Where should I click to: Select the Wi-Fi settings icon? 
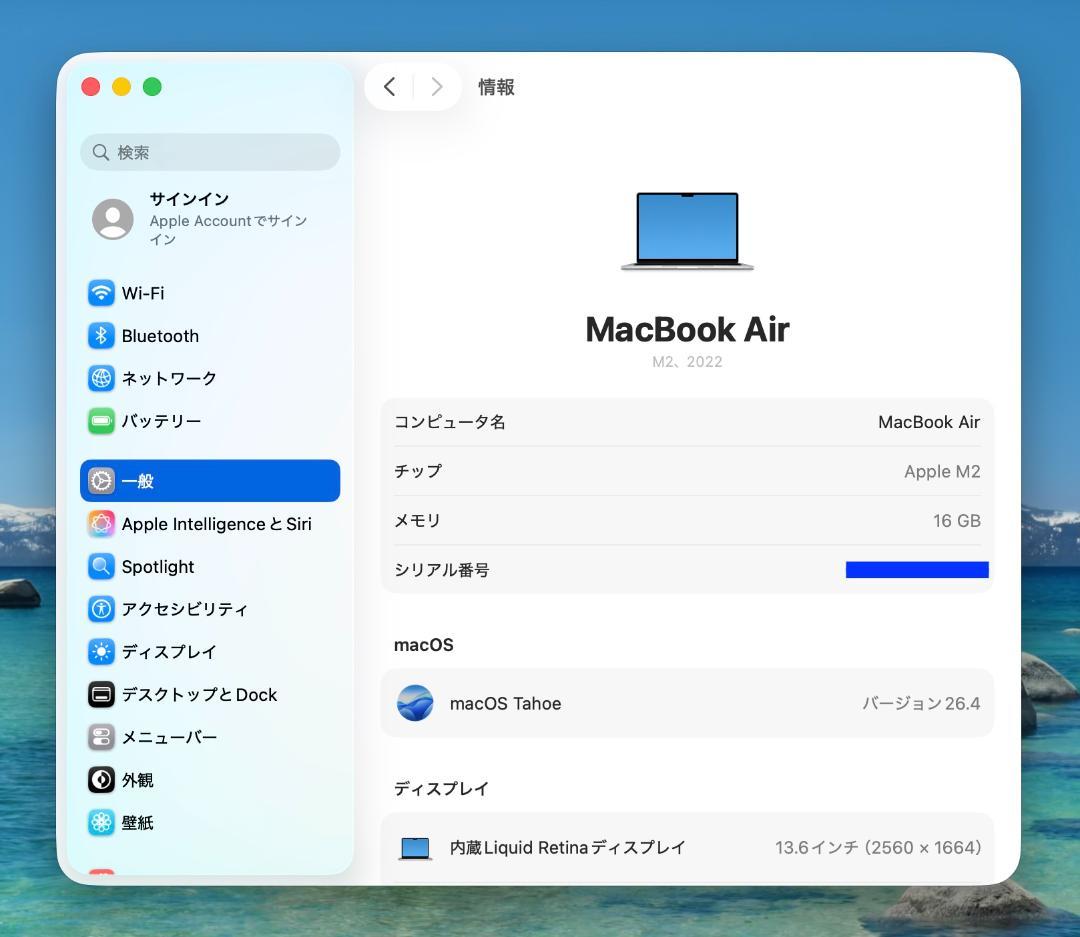[101, 293]
